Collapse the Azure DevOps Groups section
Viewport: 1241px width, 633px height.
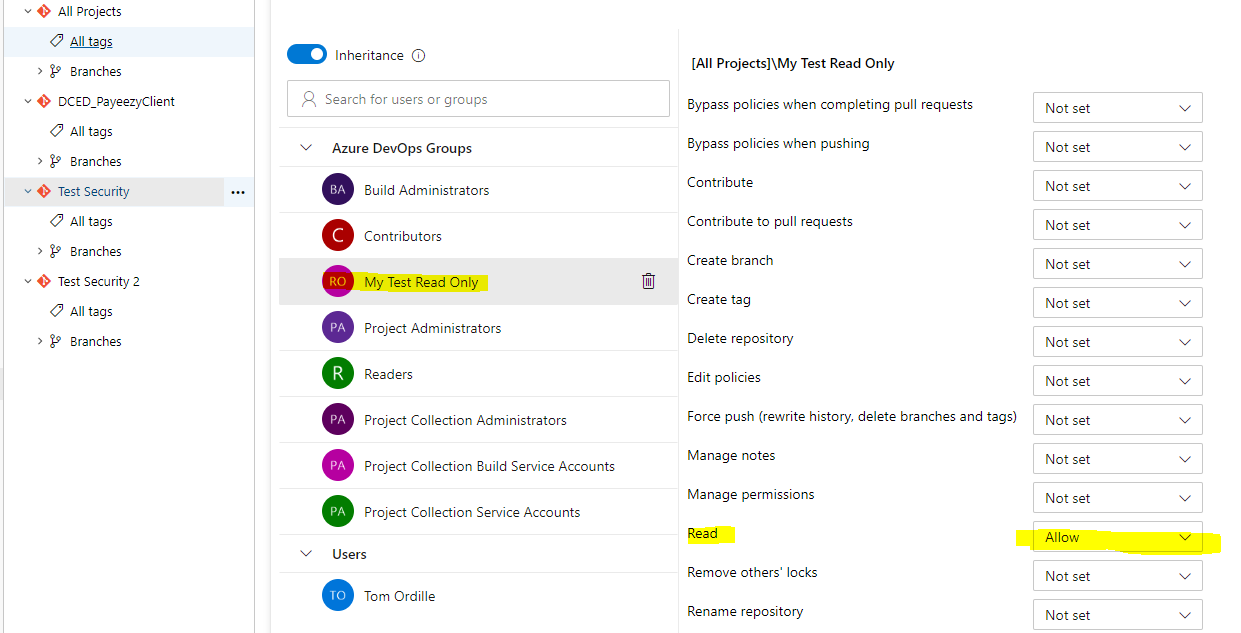point(306,148)
